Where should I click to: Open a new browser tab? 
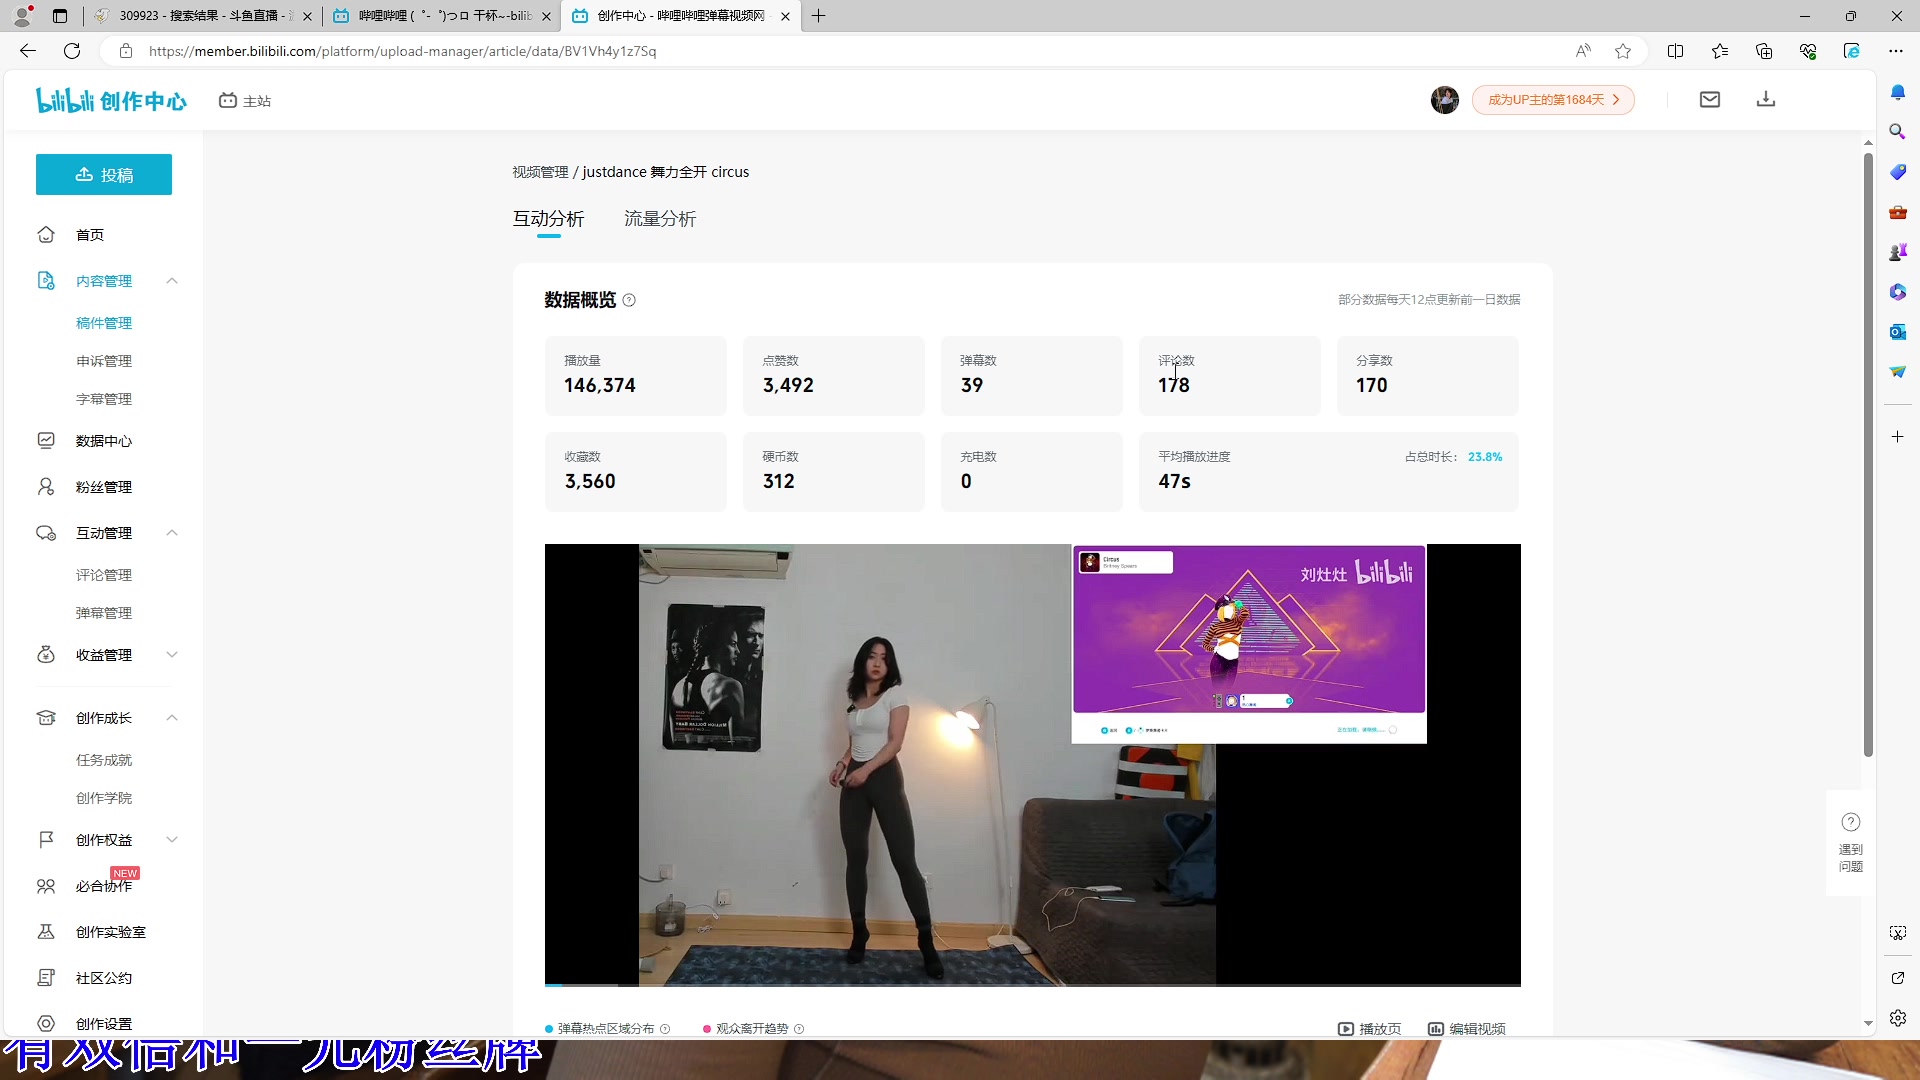819,16
